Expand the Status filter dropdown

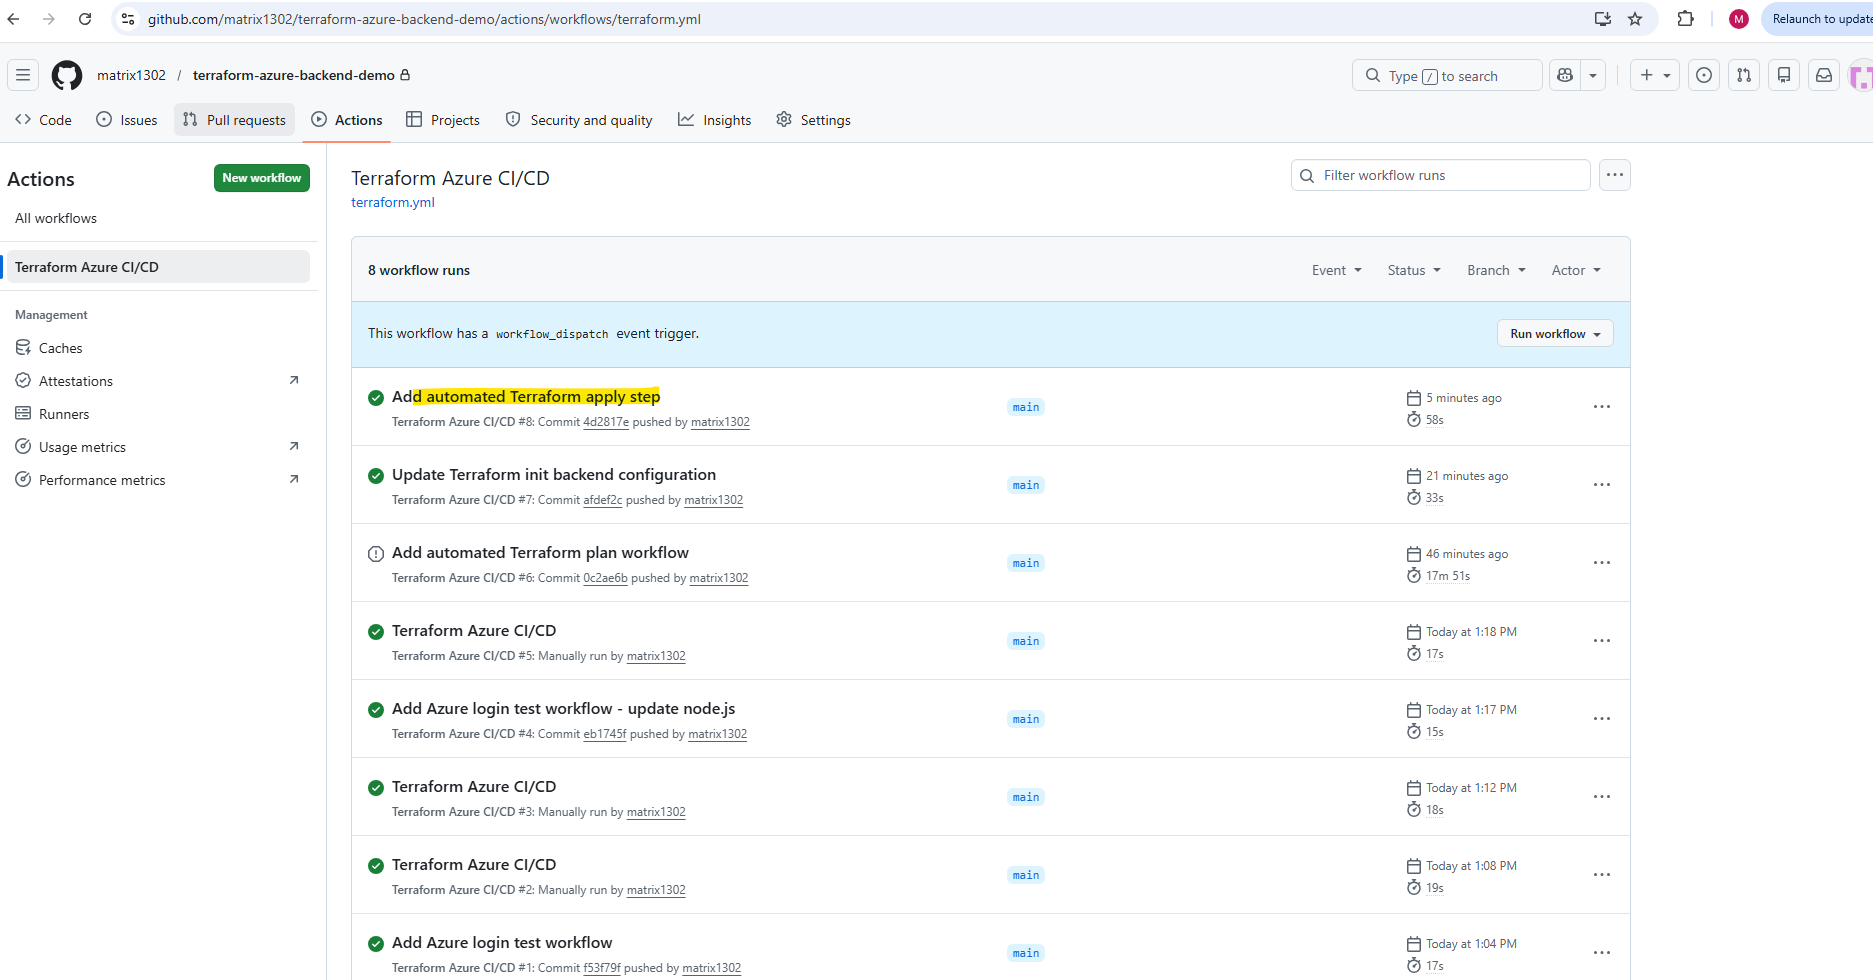point(1414,270)
